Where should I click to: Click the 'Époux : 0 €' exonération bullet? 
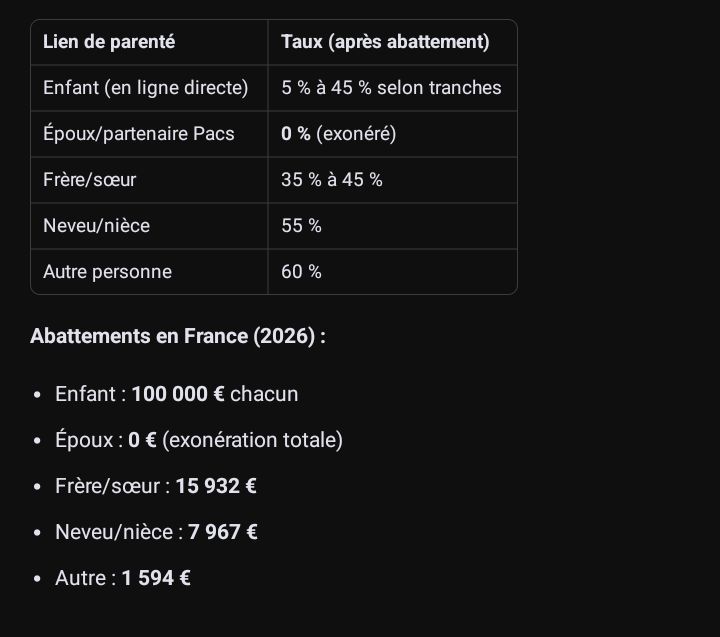pyautogui.click(x=199, y=440)
